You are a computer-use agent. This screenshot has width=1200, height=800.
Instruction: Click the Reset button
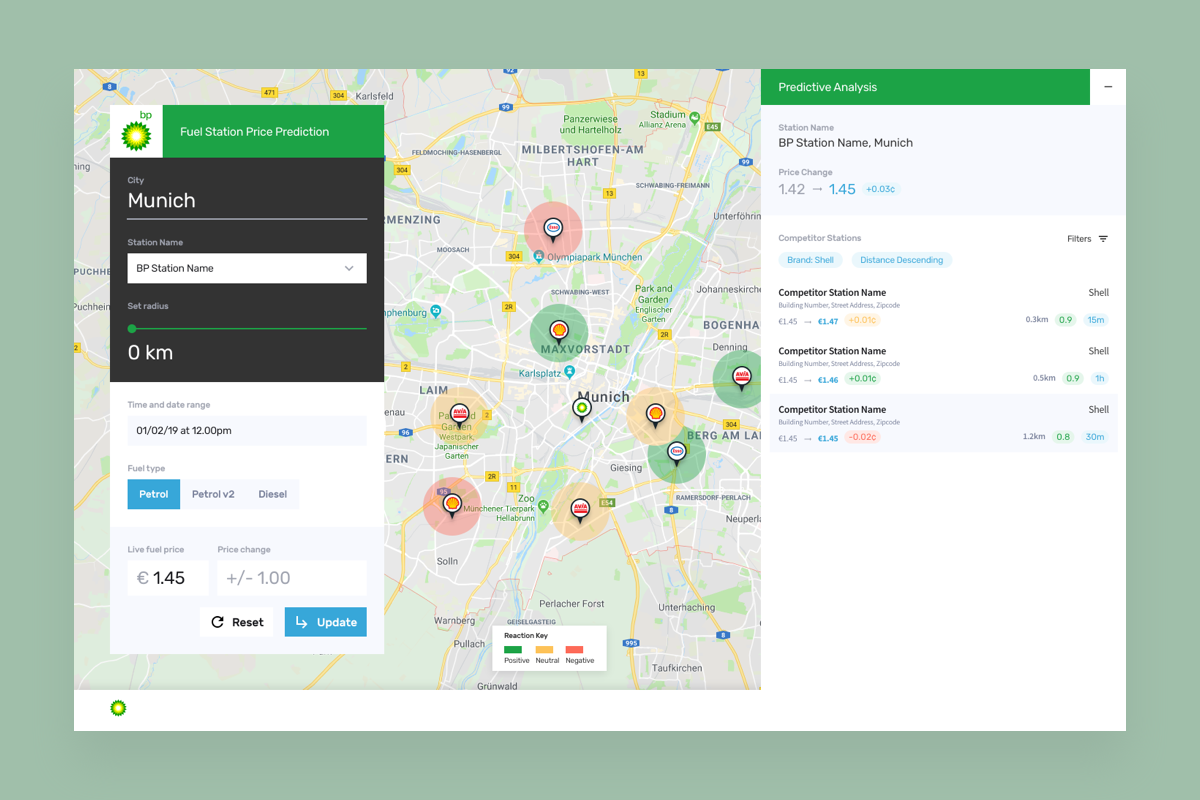pyautogui.click(x=237, y=621)
